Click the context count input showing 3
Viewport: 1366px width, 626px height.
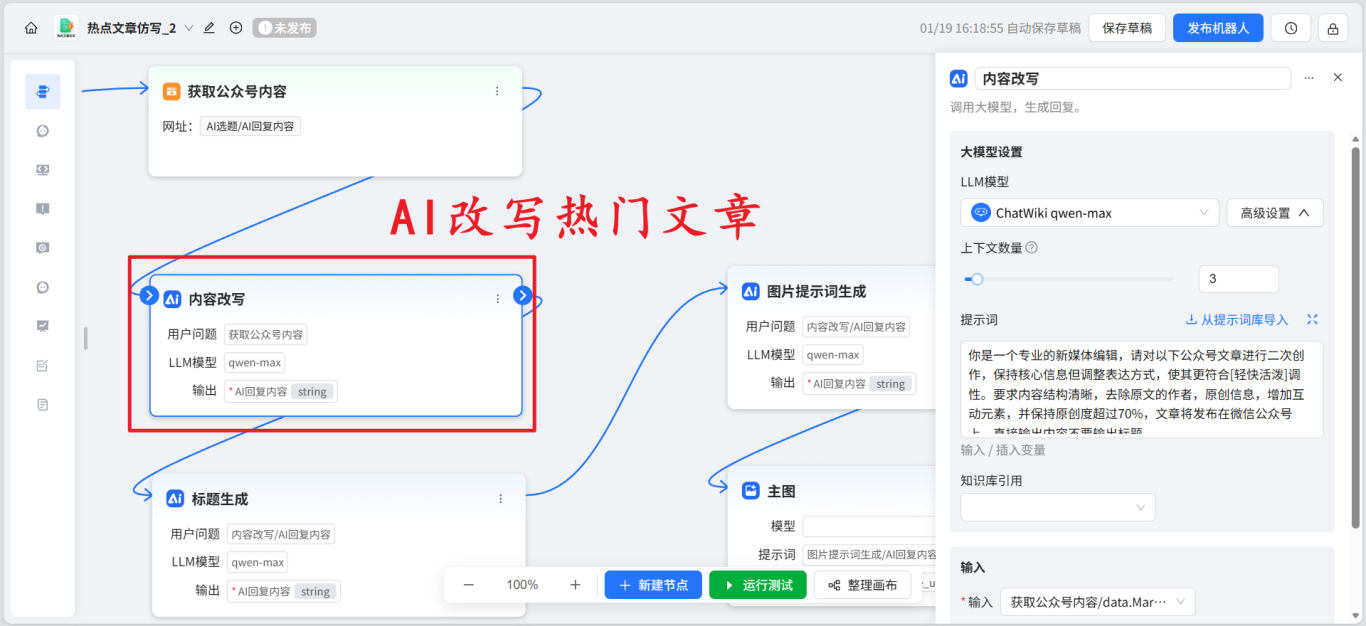tap(1238, 278)
